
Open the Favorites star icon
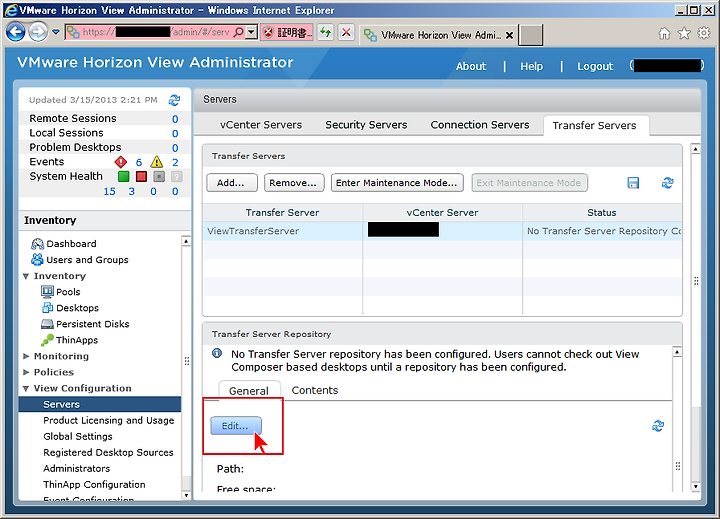pos(684,33)
